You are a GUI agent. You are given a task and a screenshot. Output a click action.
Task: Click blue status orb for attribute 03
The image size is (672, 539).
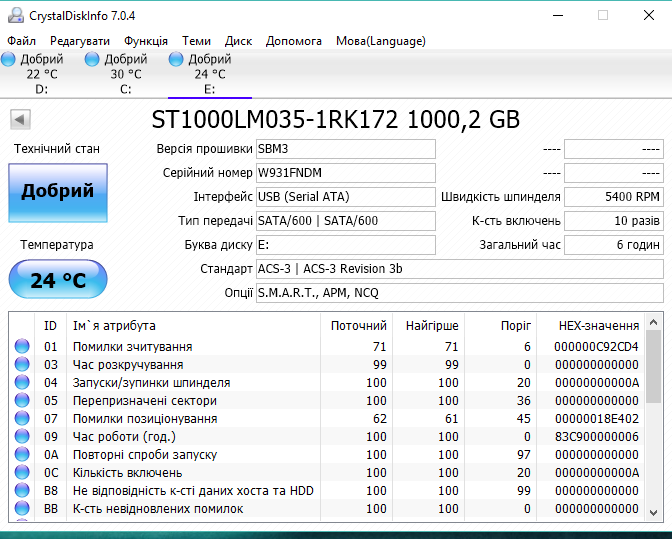[22, 364]
